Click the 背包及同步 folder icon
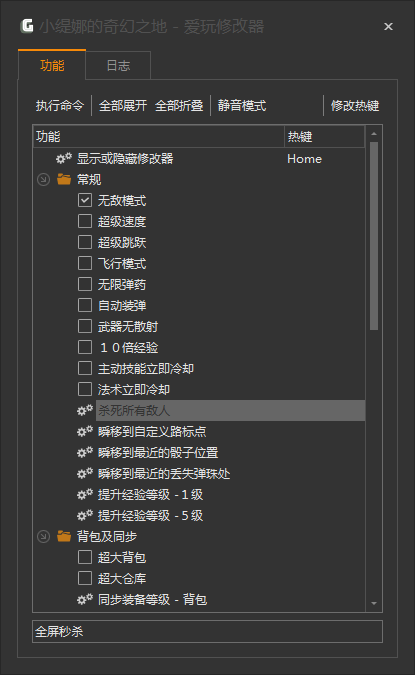The height and width of the screenshot is (675, 415). pos(64,536)
